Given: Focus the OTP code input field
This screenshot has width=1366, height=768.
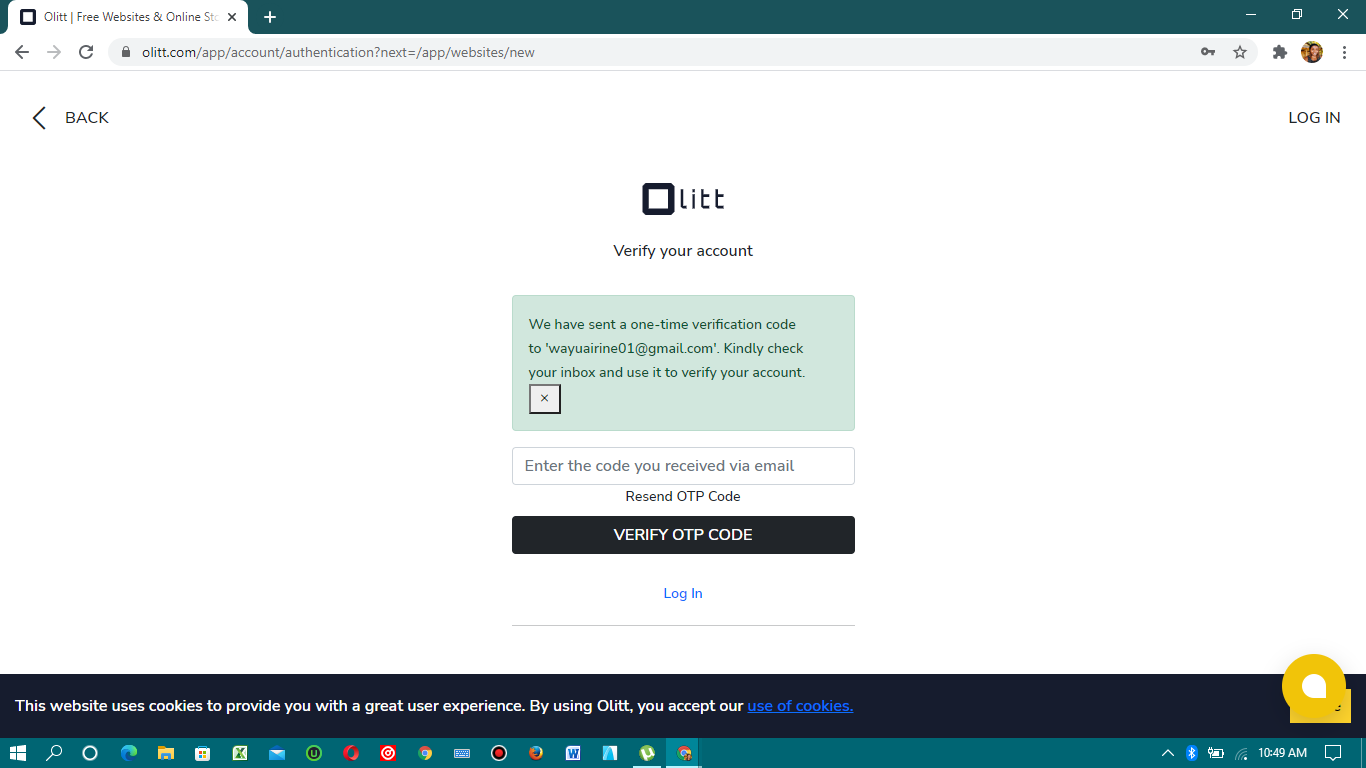Looking at the screenshot, I should click(x=683, y=466).
